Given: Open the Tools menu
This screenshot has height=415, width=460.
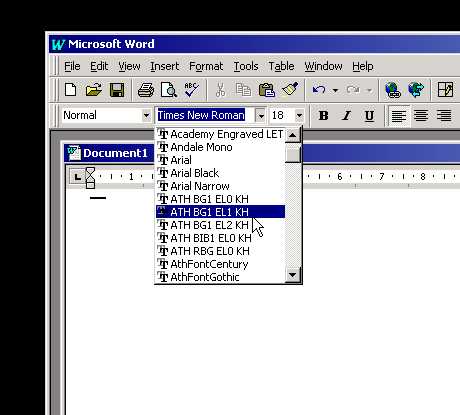Looking at the screenshot, I should click(246, 66).
